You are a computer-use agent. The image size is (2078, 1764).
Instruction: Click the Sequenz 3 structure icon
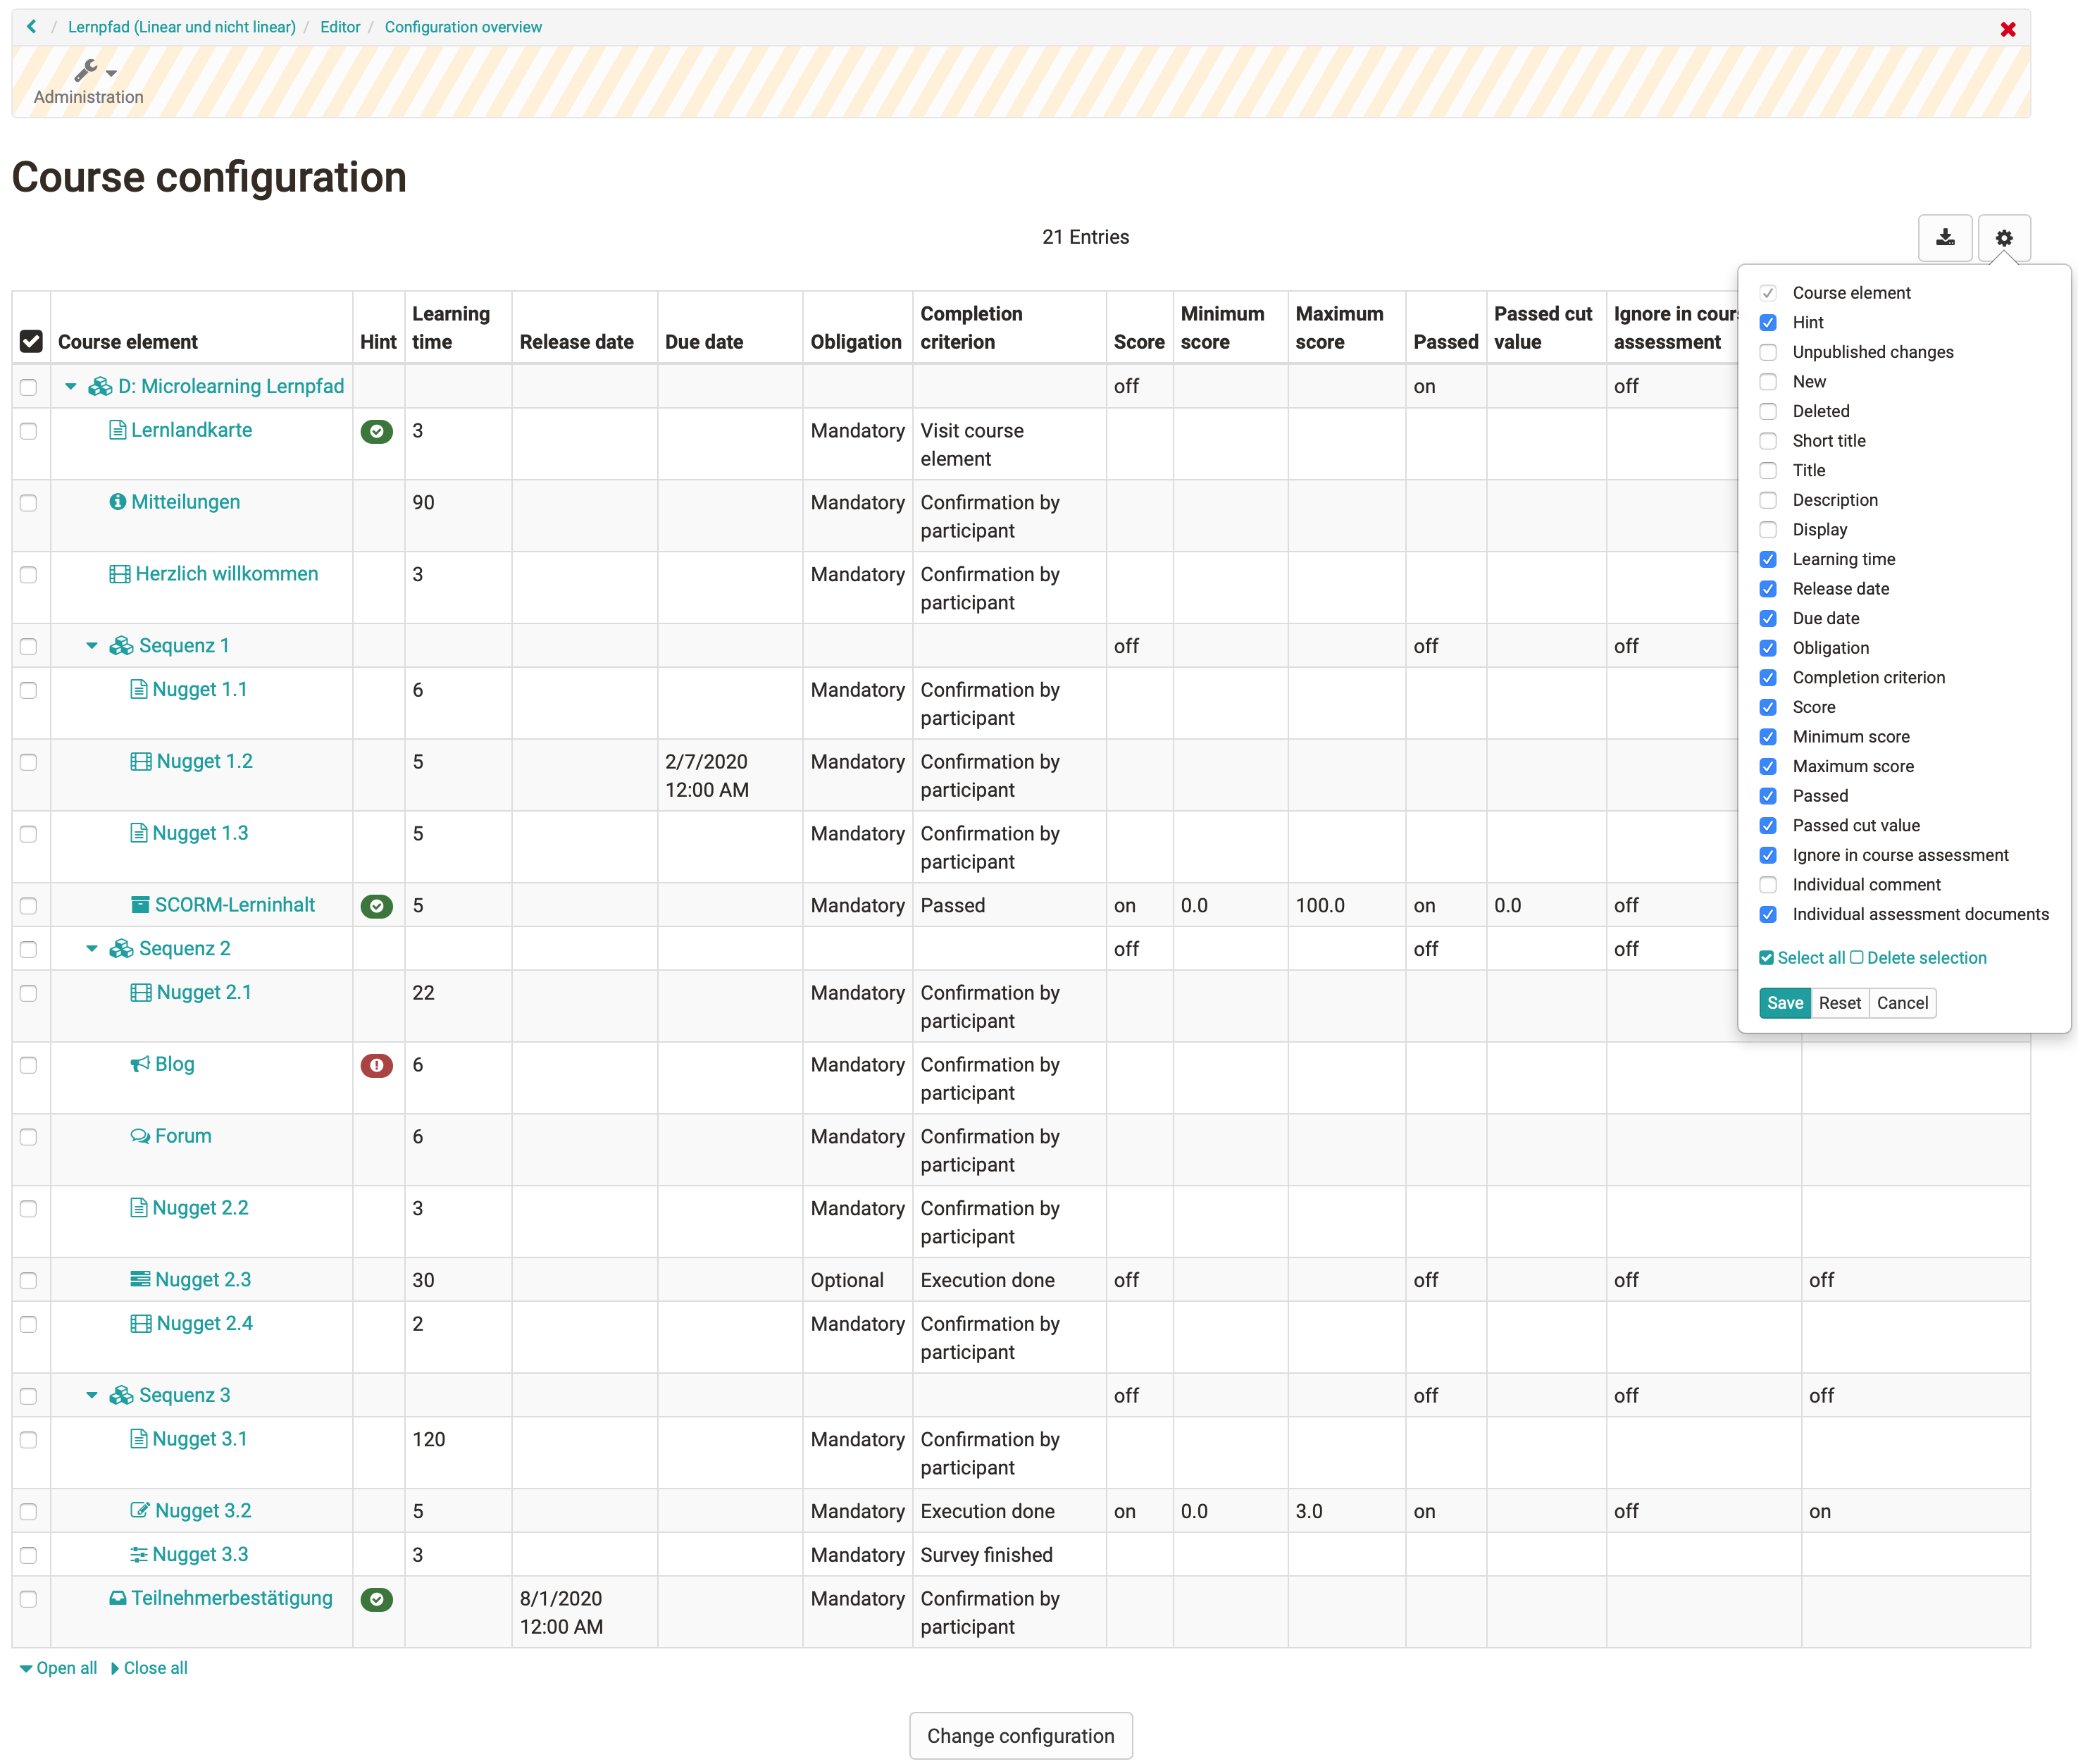[121, 1395]
